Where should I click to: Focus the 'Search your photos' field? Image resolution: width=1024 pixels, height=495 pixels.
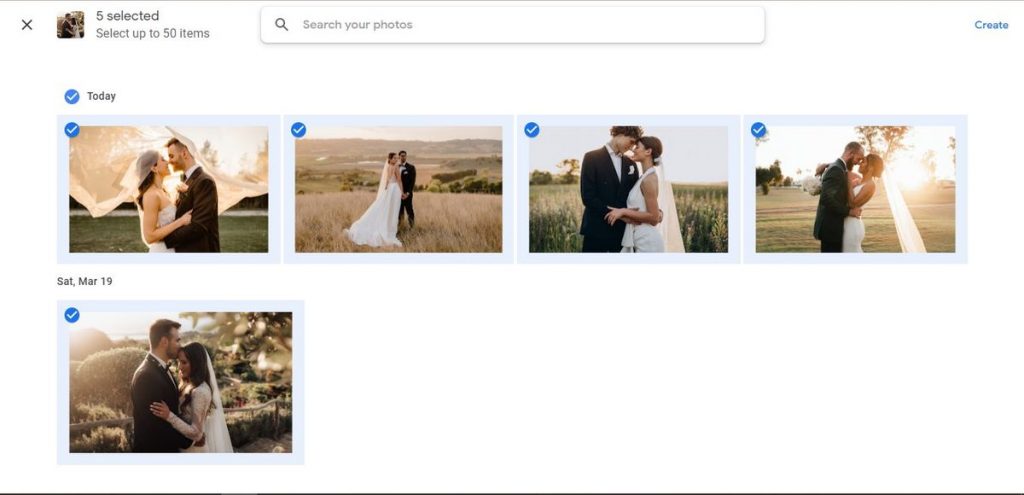click(x=520, y=25)
